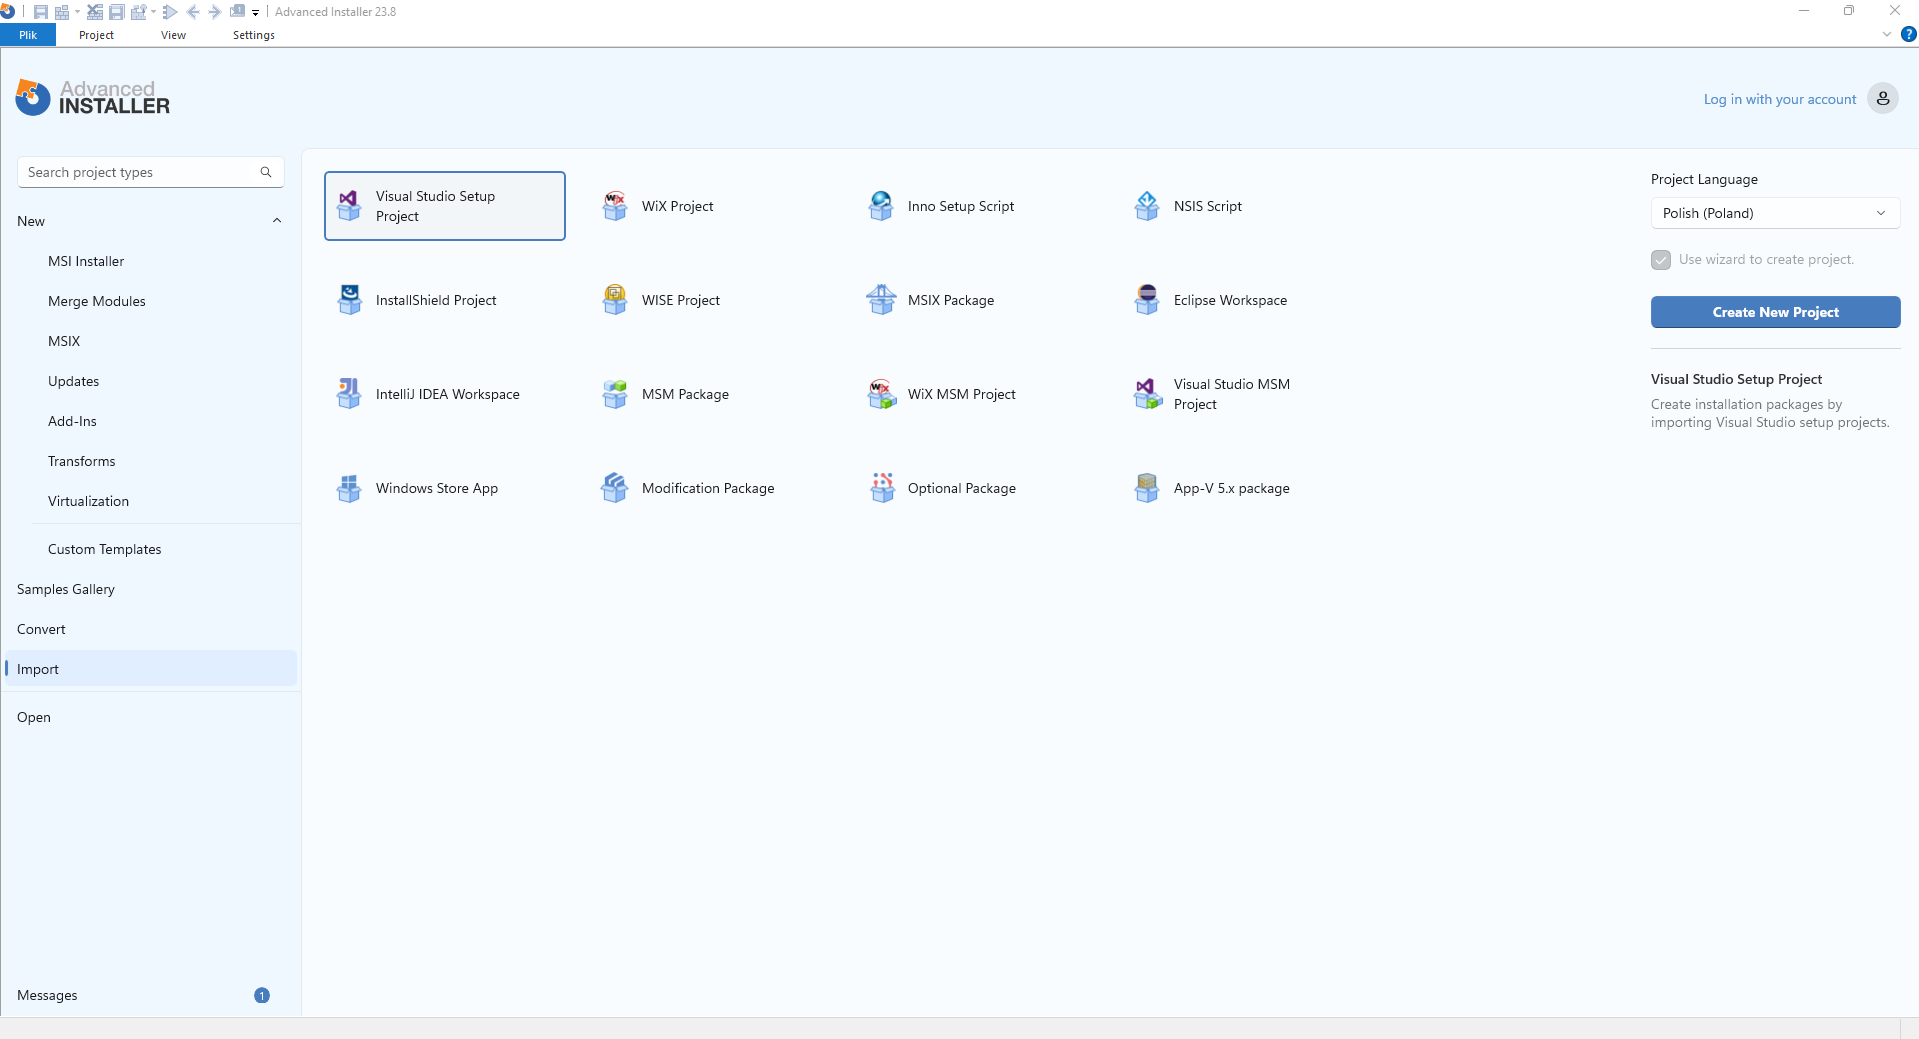Click the Save icon in quick access toolbar

[41, 12]
